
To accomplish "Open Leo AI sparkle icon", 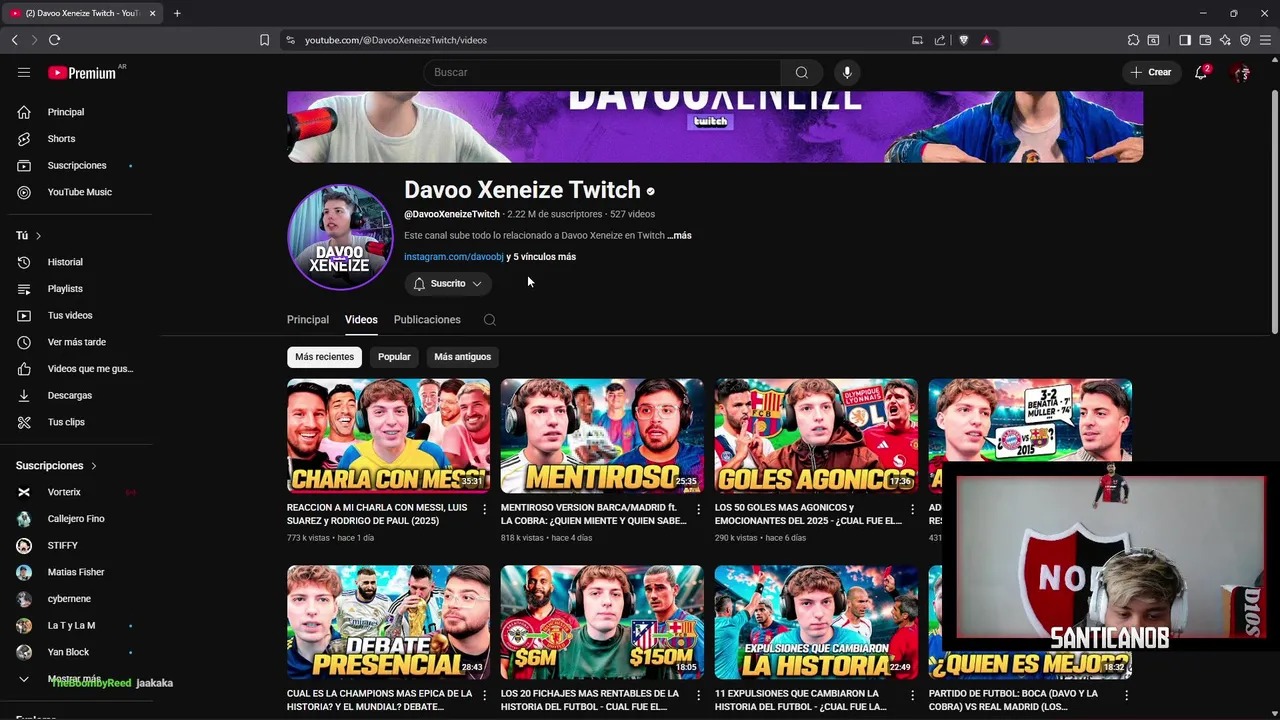I will pos(1225,40).
